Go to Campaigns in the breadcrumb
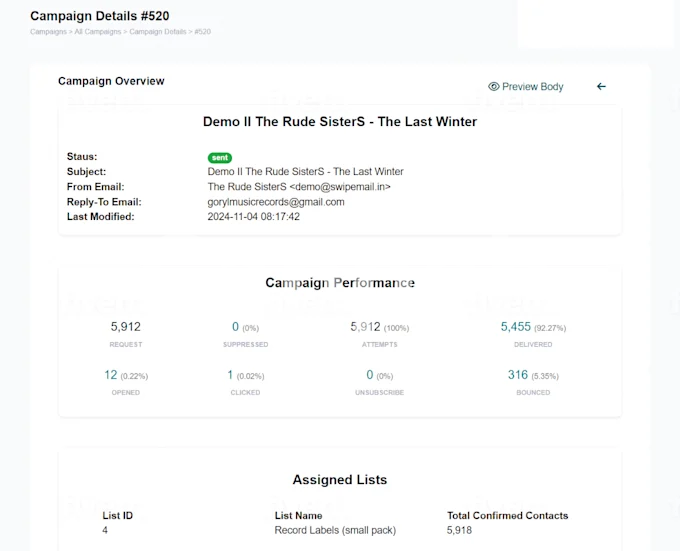Screen dimensions: 680x551 (x=49, y=32)
